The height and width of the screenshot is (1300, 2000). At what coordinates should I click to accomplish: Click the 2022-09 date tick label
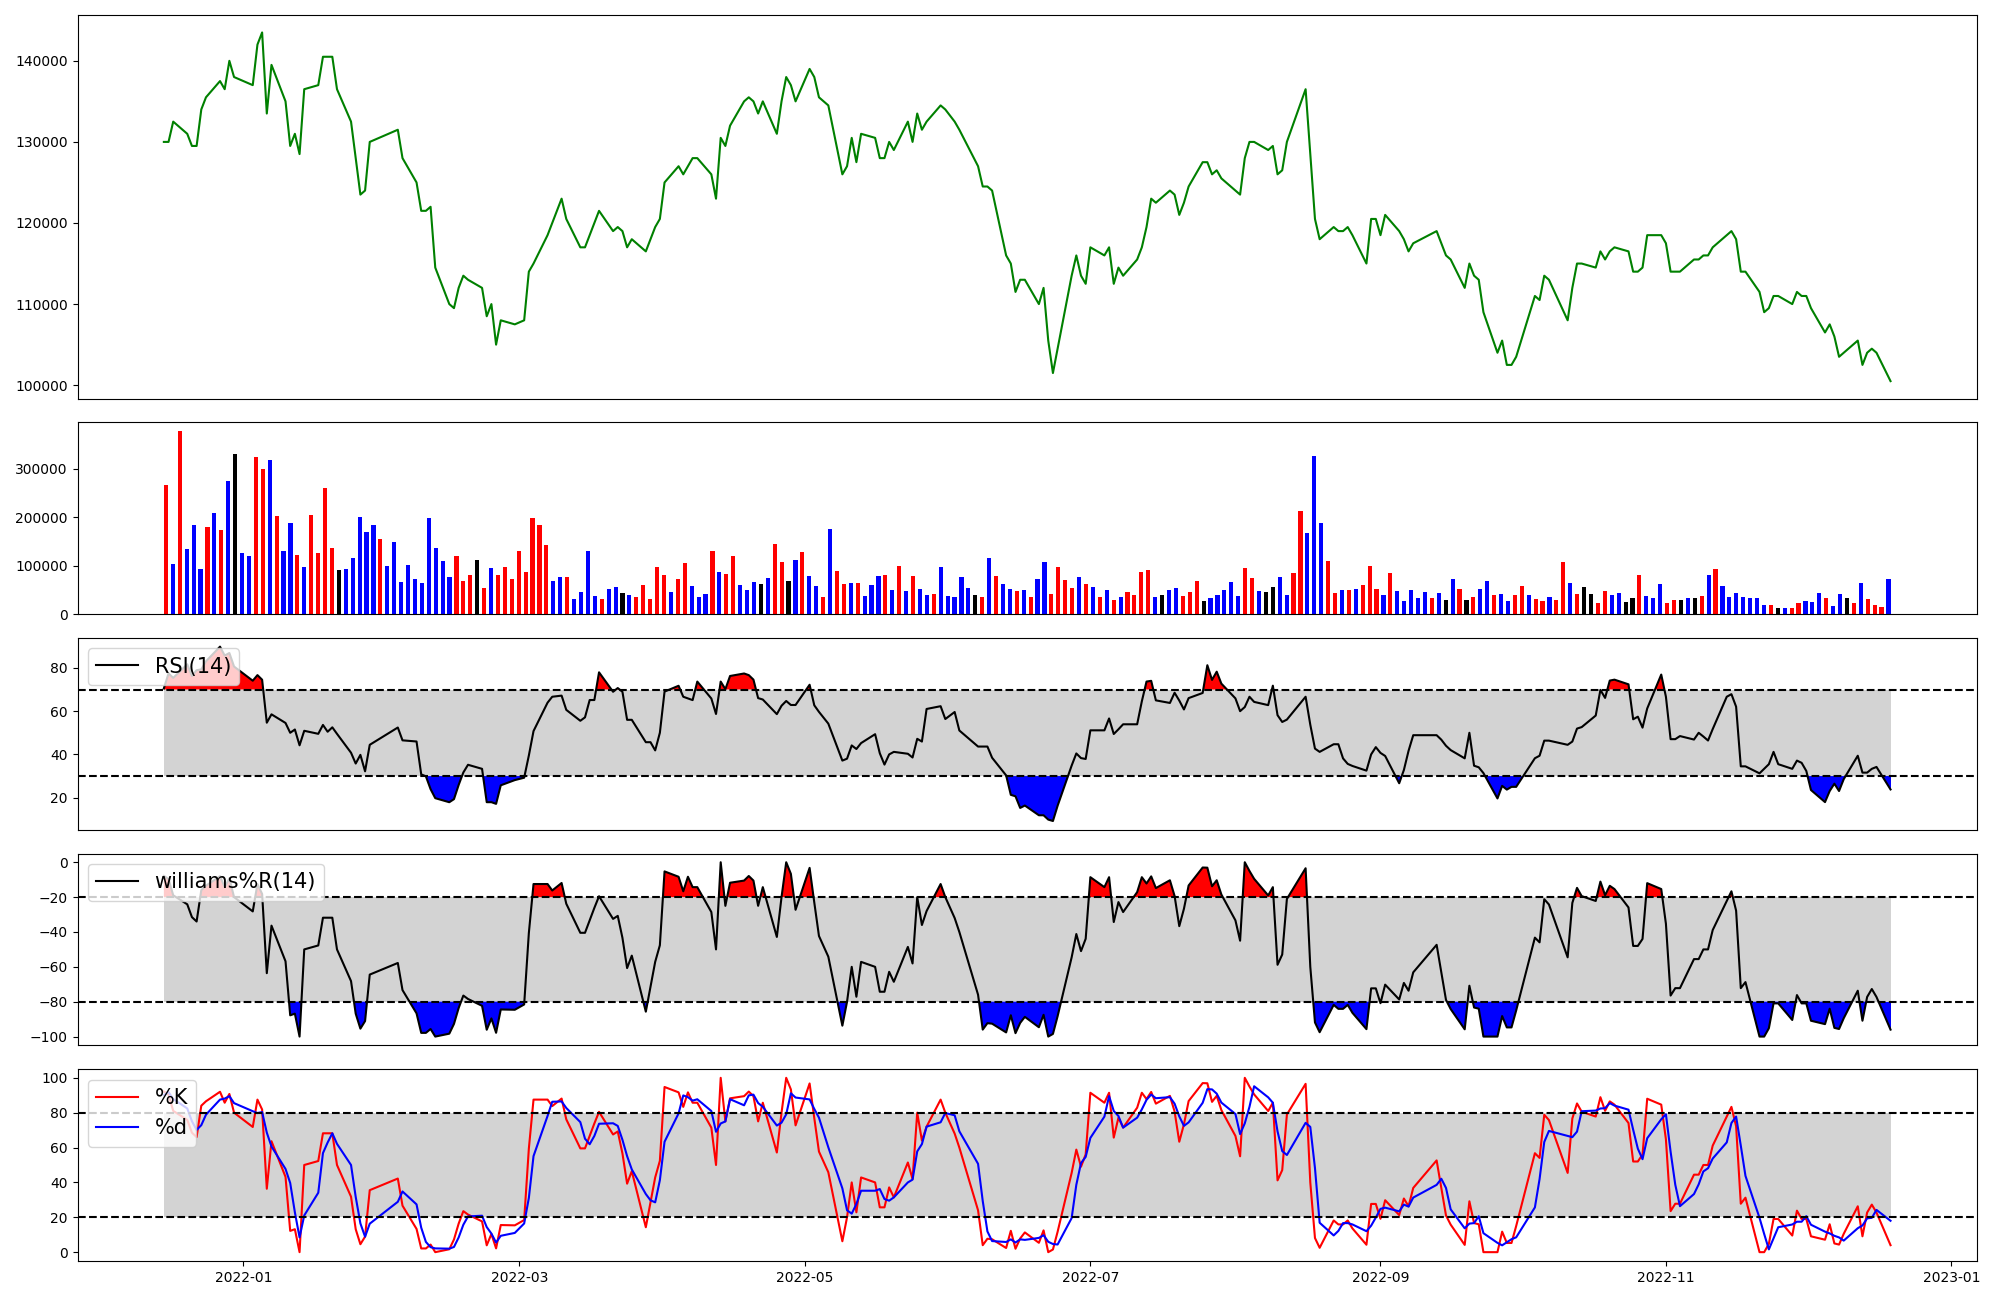[x=1380, y=1277]
